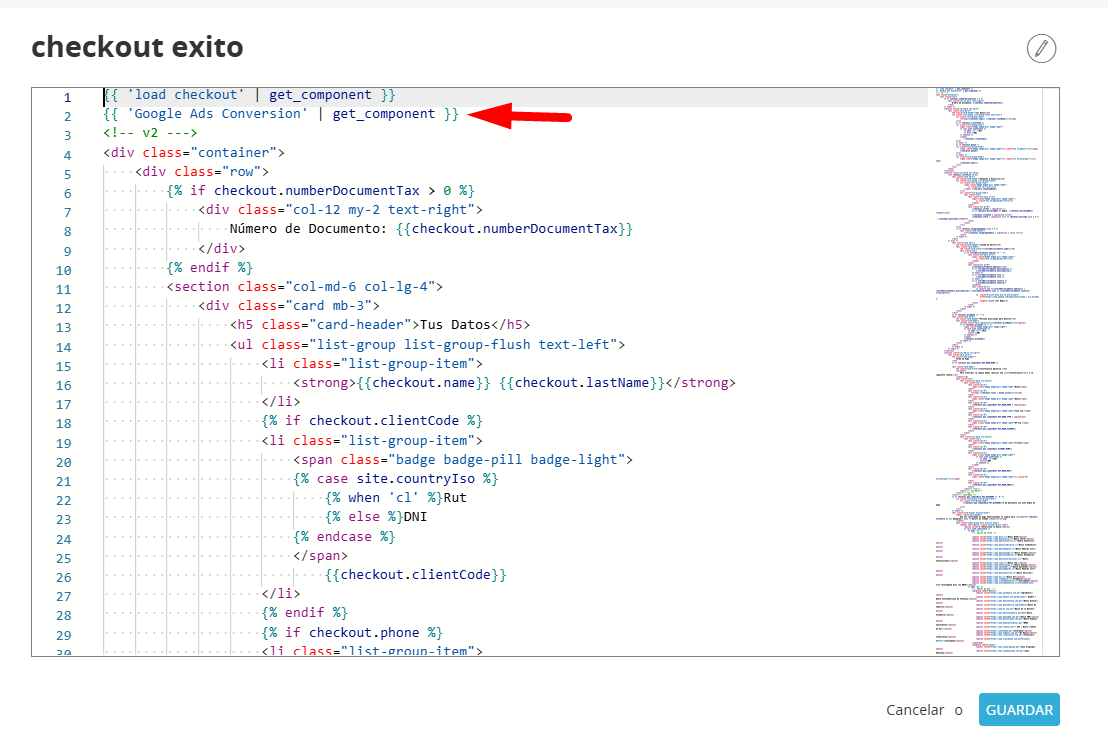Click the '{{checkout.clientCode}}' output line
The width and height of the screenshot is (1108, 740).
pyautogui.click(x=416, y=575)
